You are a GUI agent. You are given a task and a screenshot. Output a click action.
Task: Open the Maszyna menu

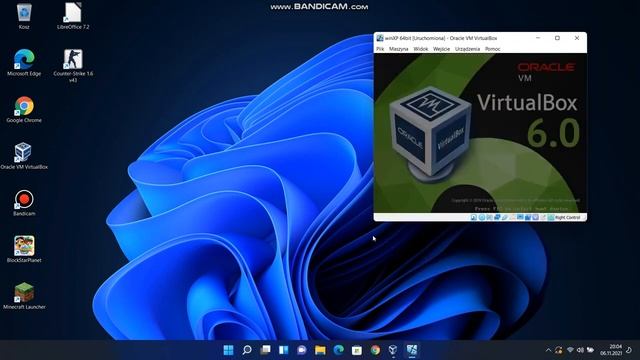[x=398, y=49]
